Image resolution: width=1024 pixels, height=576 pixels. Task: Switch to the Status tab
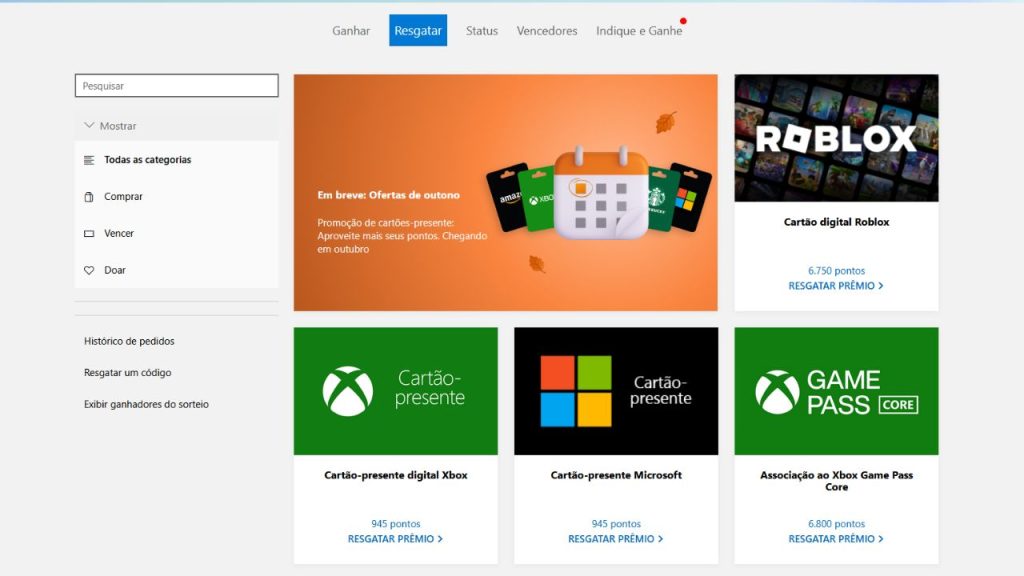point(481,31)
